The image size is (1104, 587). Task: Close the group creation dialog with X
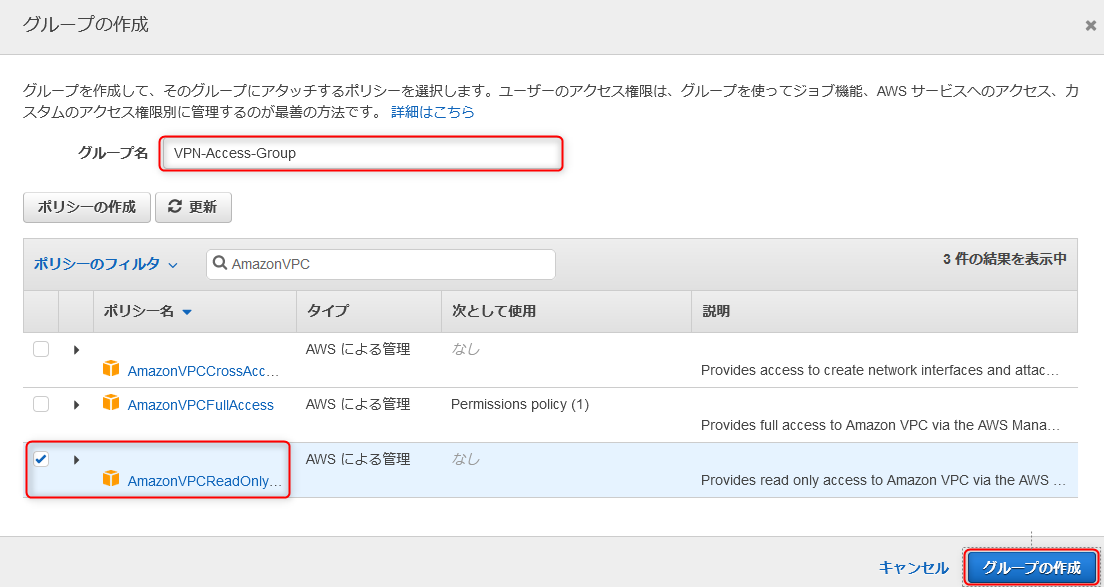tap(1091, 25)
